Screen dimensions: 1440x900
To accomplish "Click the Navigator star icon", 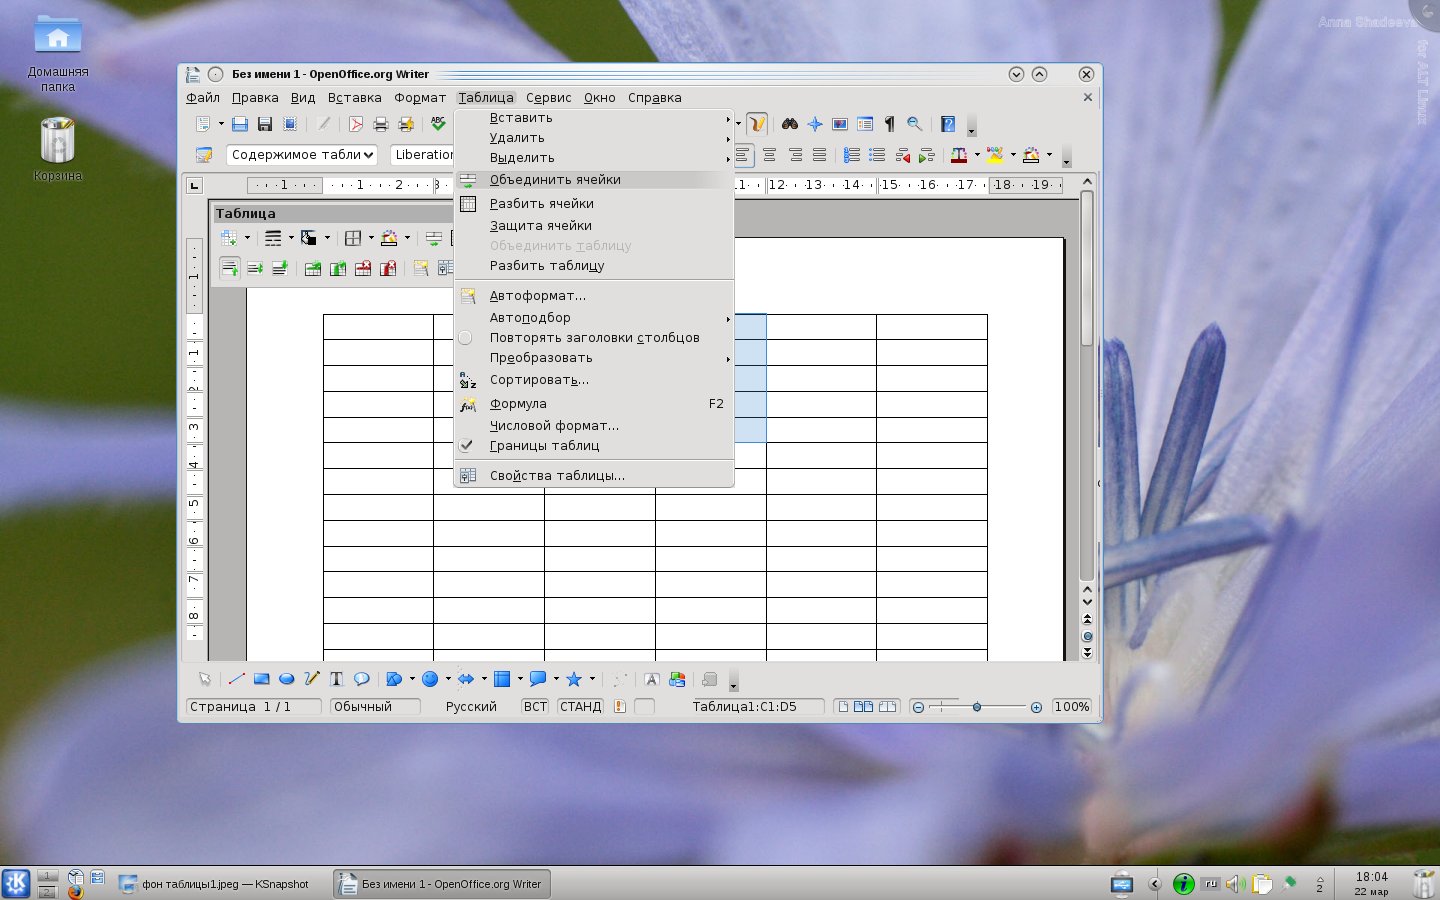I will pyautogui.click(x=815, y=124).
